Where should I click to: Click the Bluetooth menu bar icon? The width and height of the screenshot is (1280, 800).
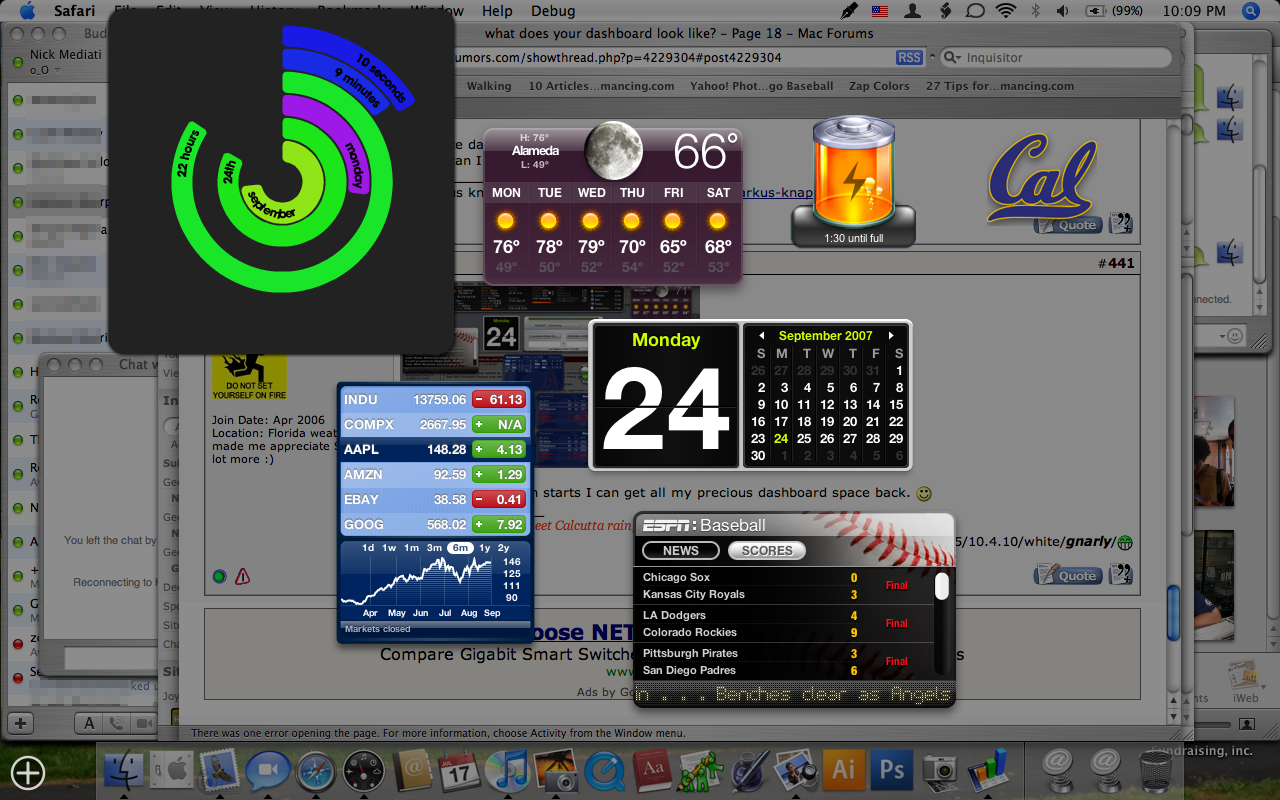click(x=1035, y=11)
